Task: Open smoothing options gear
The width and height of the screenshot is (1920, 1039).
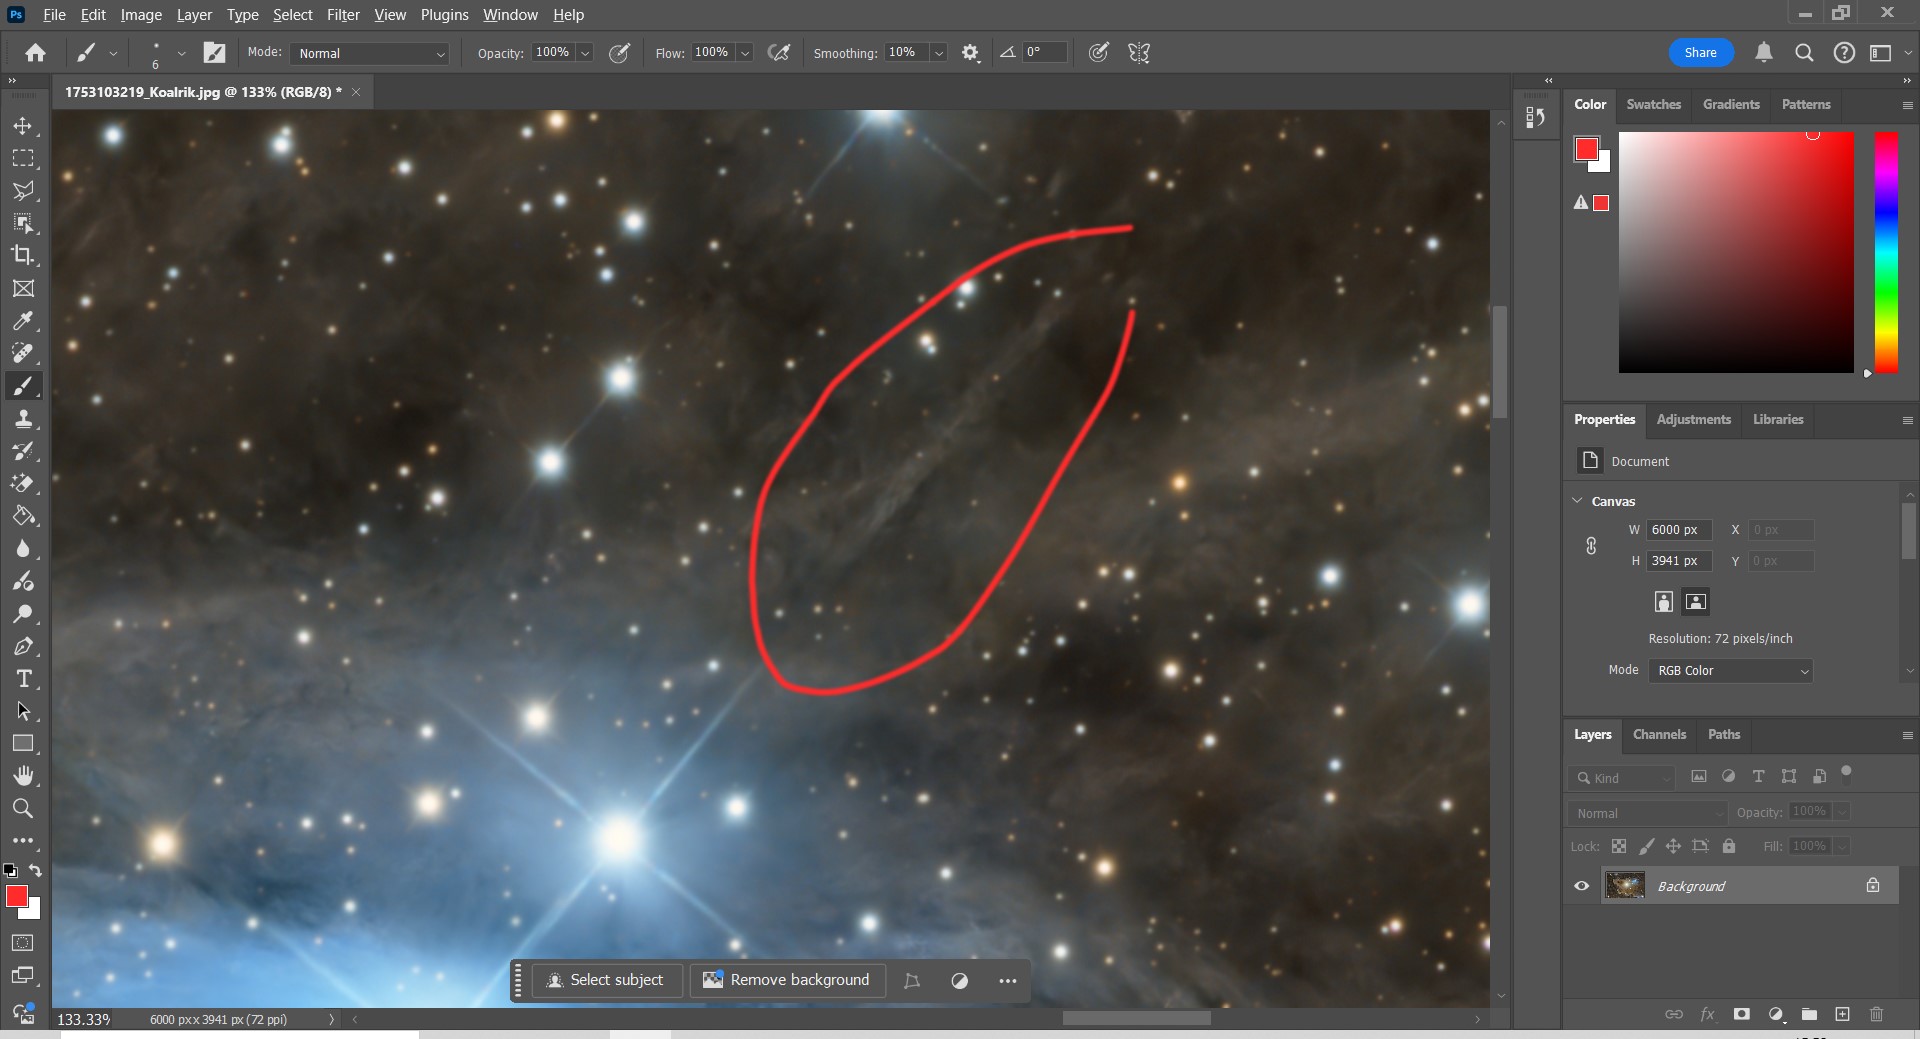Action: tap(970, 53)
